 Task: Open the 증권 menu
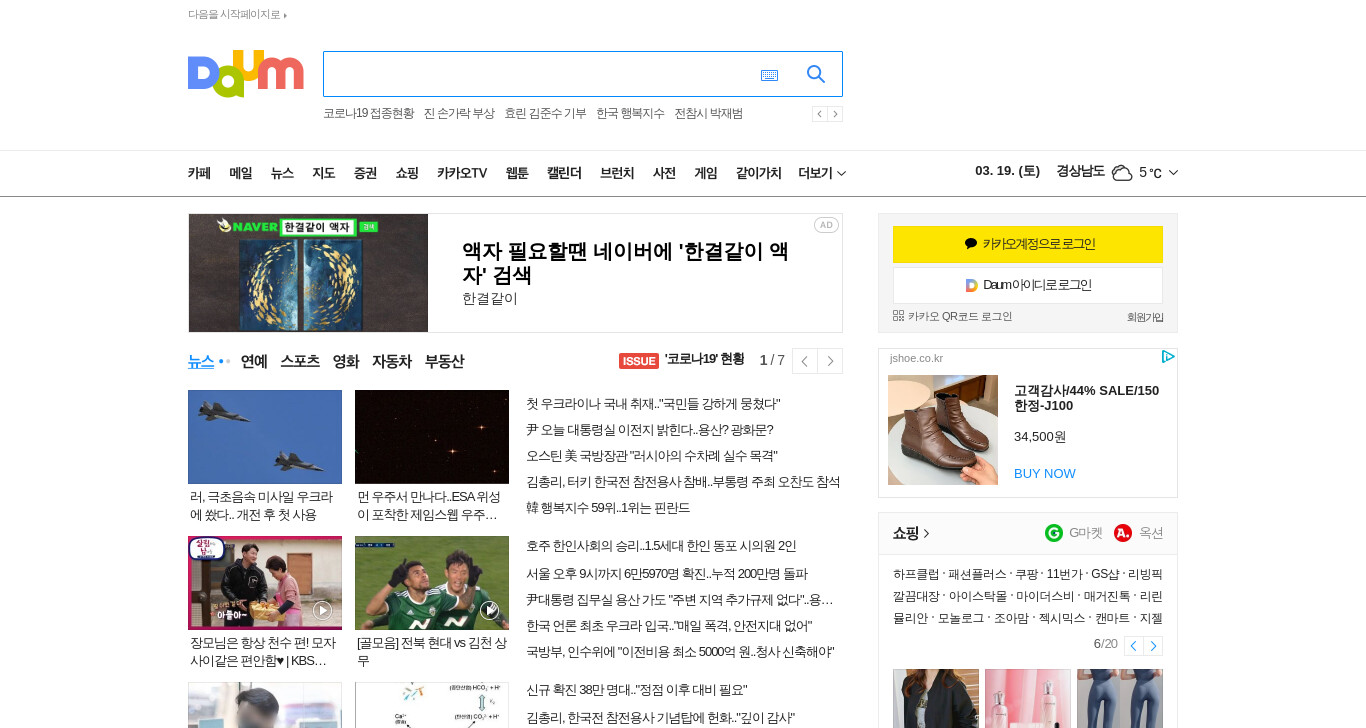(365, 173)
